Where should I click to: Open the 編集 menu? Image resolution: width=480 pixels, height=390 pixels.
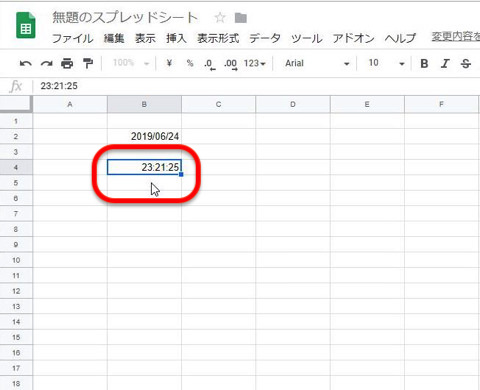(114, 38)
